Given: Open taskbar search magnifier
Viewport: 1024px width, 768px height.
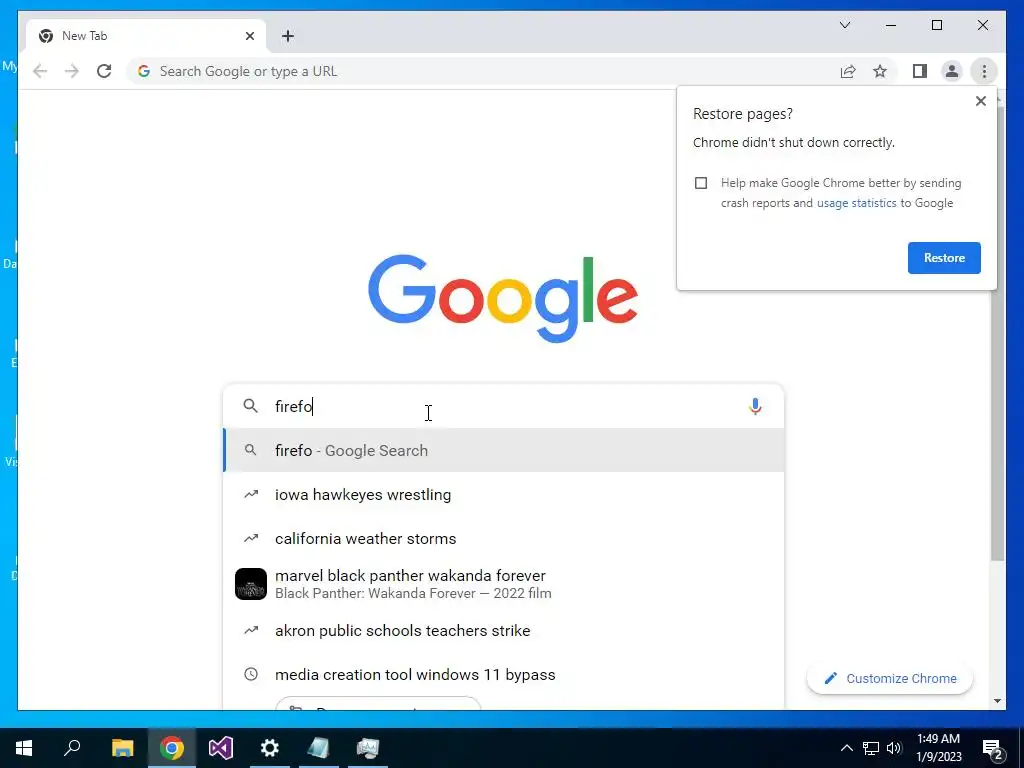Looking at the screenshot, I should (72, 748).
